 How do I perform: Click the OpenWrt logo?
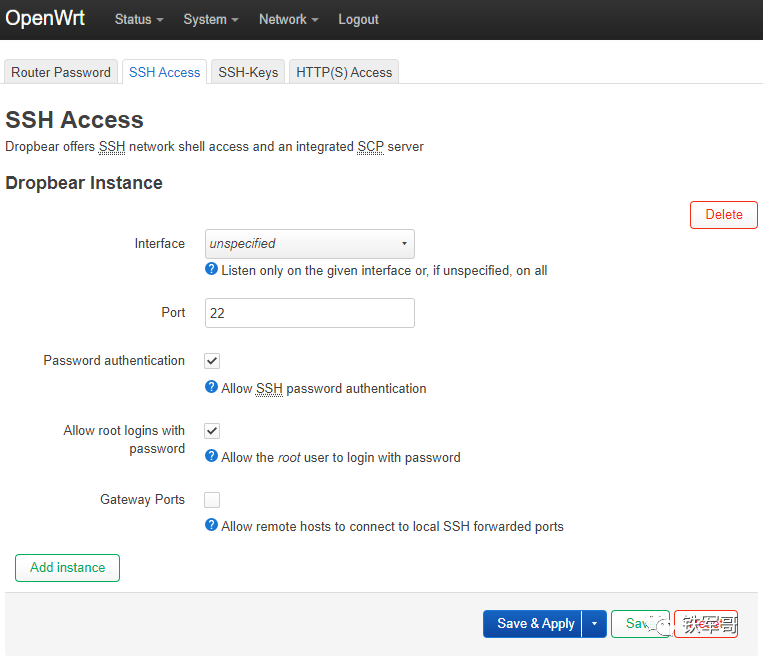[45, 18]
